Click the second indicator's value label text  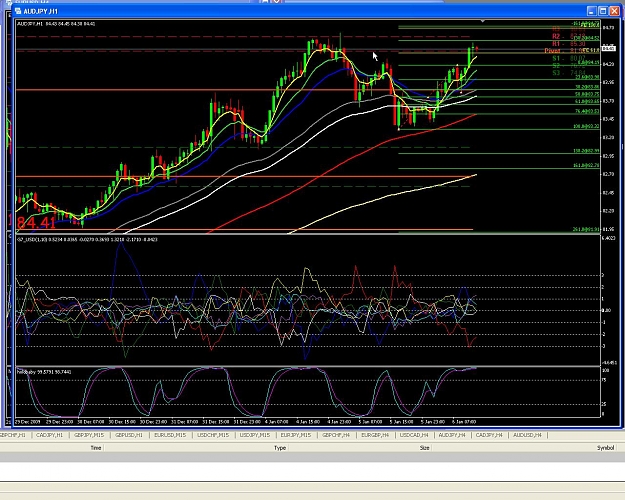87,239
